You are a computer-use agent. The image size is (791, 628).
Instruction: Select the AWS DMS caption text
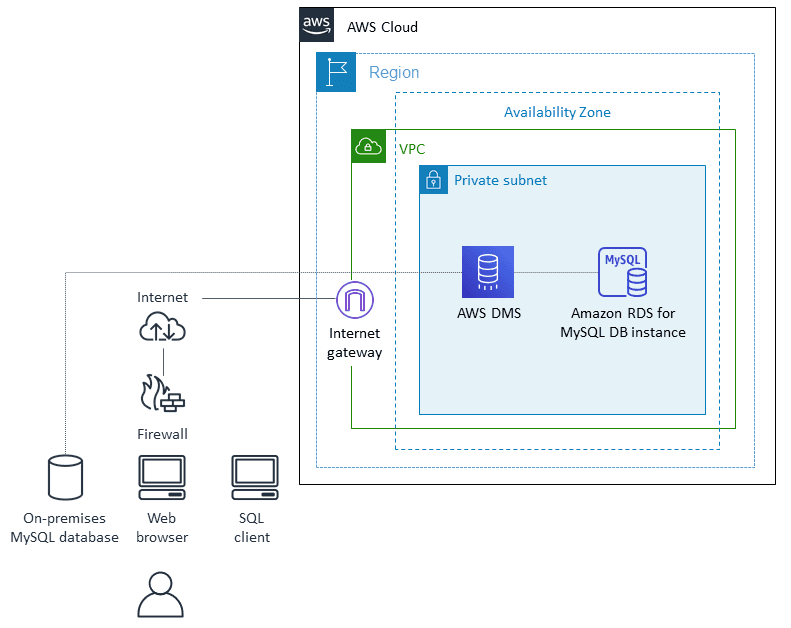click(x=488, y=313)
